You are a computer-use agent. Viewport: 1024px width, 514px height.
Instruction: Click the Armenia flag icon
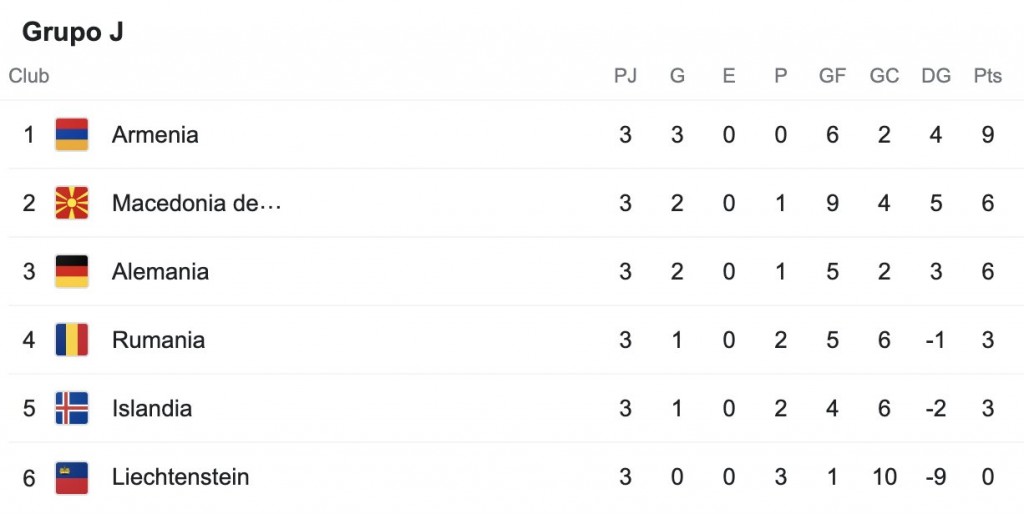pyautogui.click(x=72, y=135)
